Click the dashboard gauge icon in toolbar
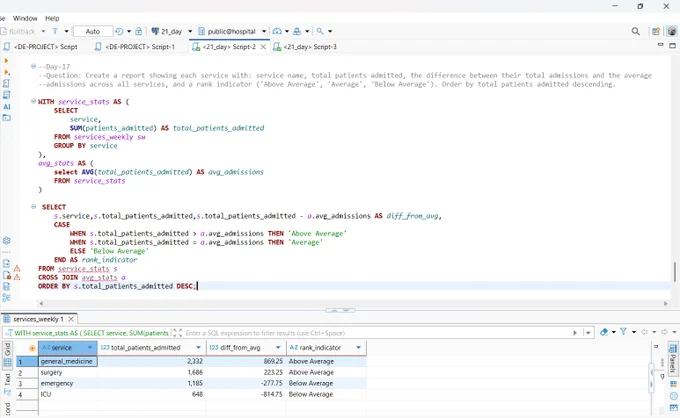The width and height of the screenshot is (680, 418). click(x=277, y=31)
